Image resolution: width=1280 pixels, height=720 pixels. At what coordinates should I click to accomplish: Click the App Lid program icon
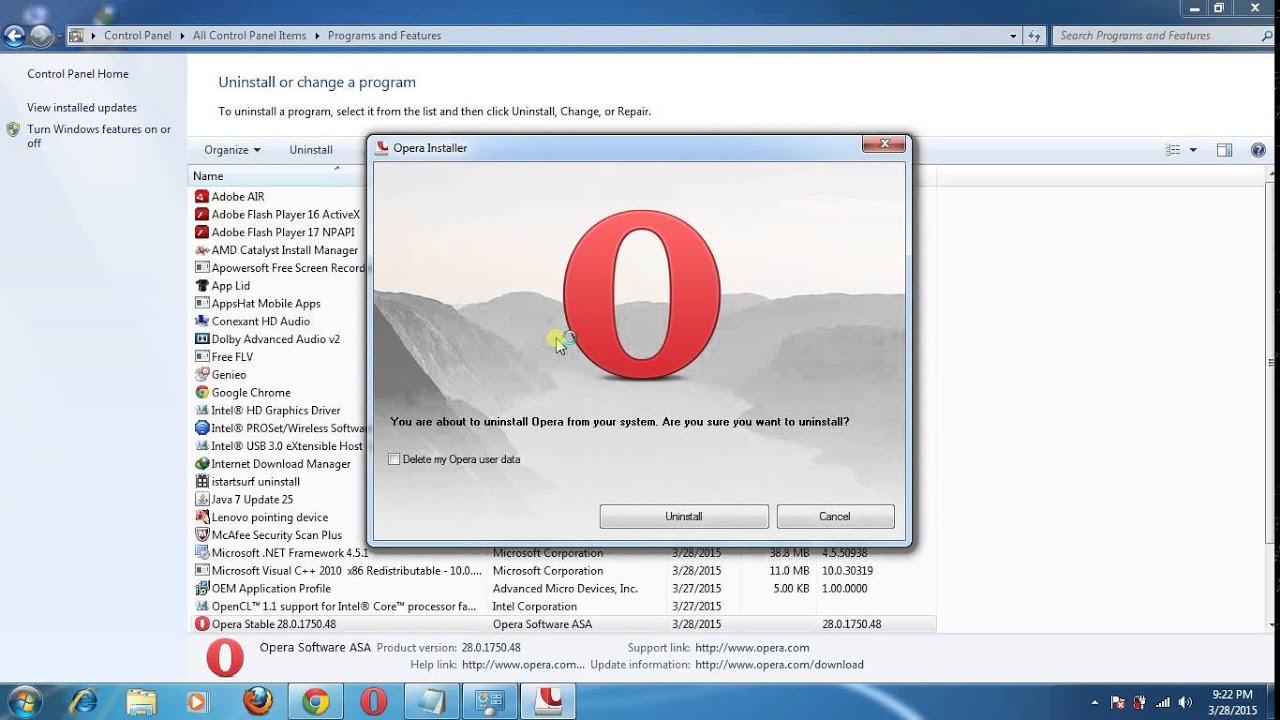tap(202, 286)
